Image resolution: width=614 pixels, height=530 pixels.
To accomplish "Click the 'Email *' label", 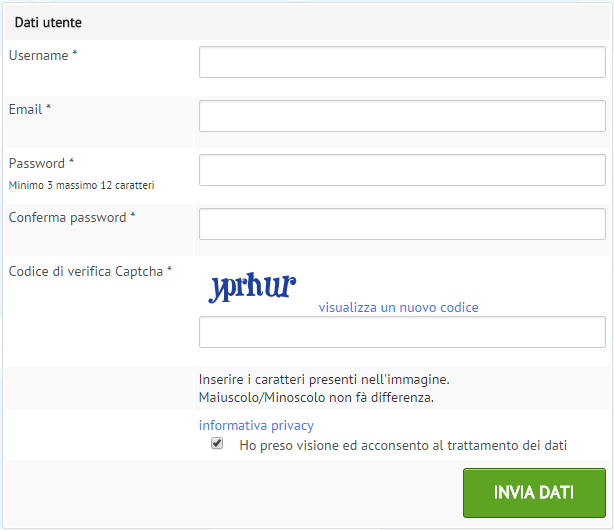I will click(30, 109).
